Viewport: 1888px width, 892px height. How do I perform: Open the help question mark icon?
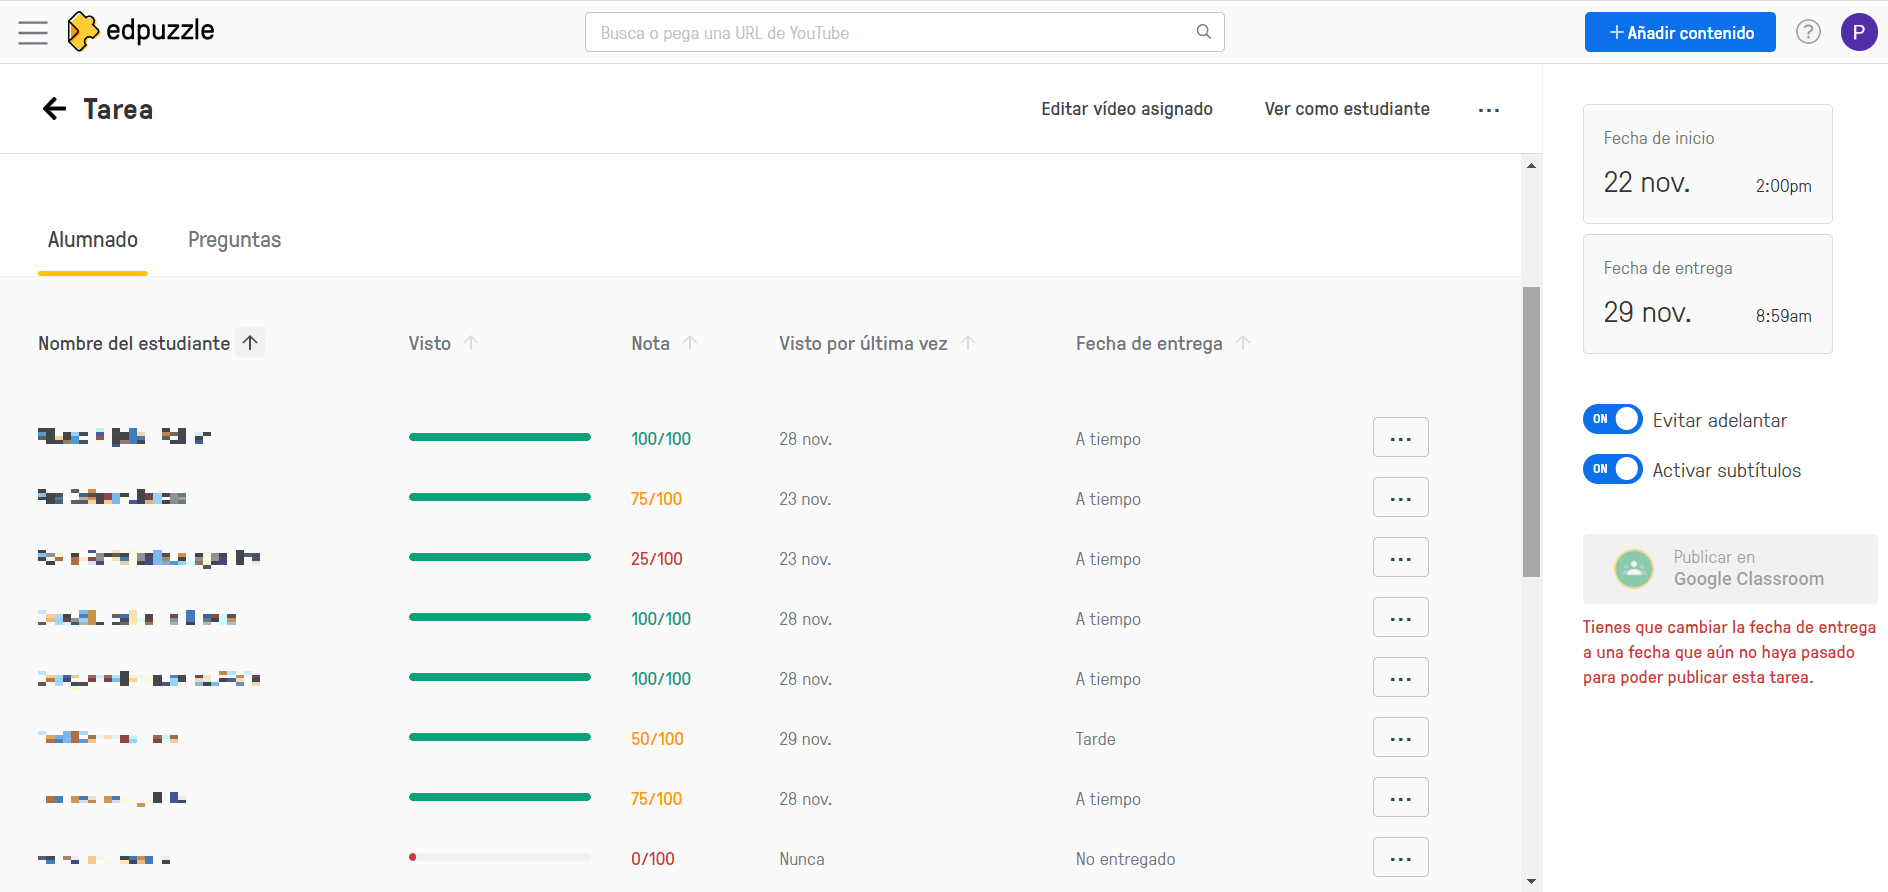pyautogui.click(x=1808, y=32)
